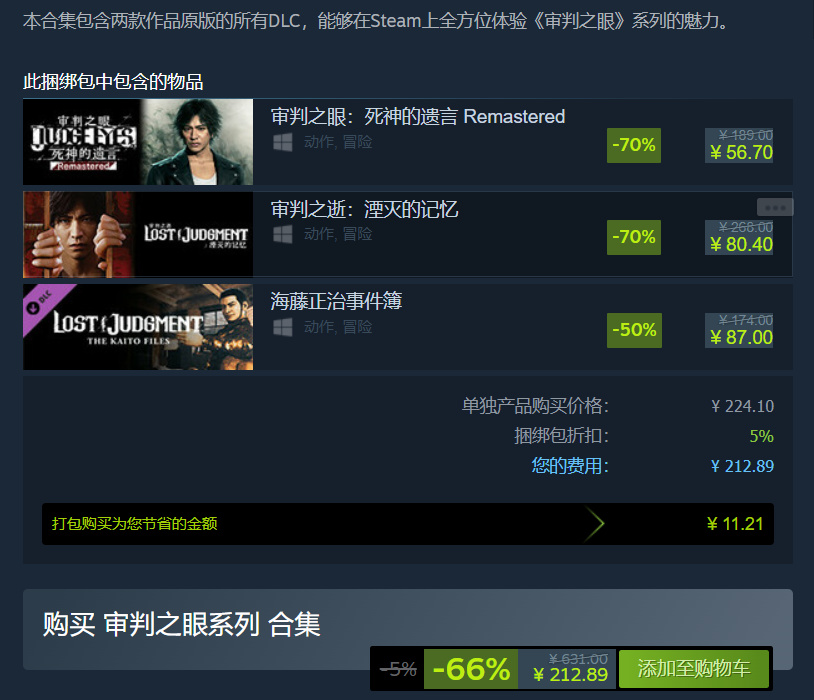Click ¥ 80.40 discounted price box
Screen dimensions: 814x700
pyautogui.click(x=739, y=237)
